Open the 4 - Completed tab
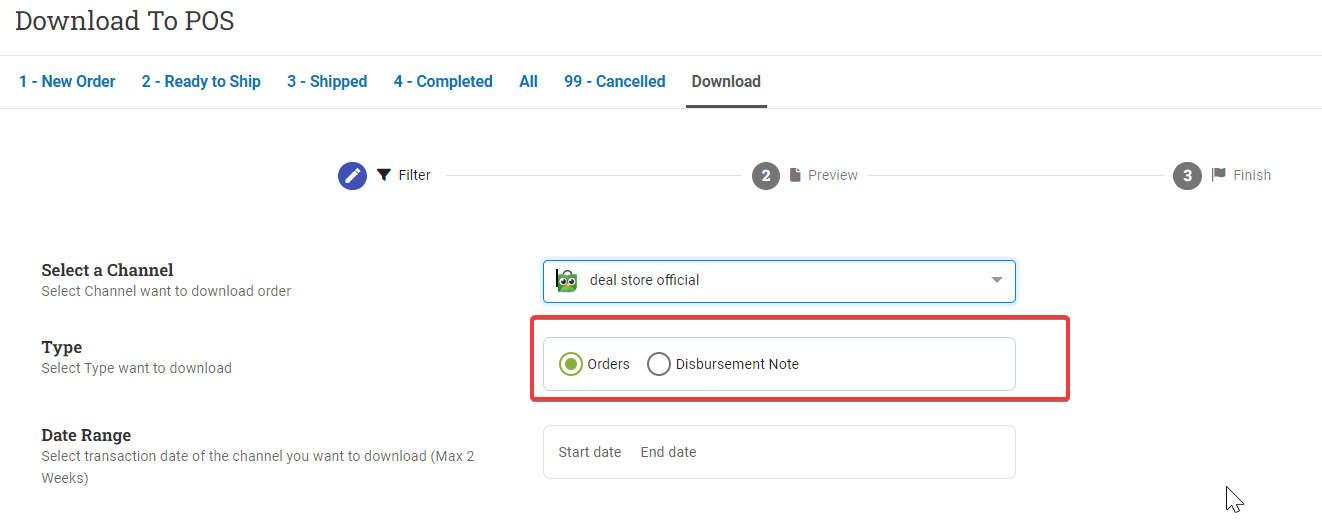1322x525 pixels. pyautogui.click(x=443, y=82)
